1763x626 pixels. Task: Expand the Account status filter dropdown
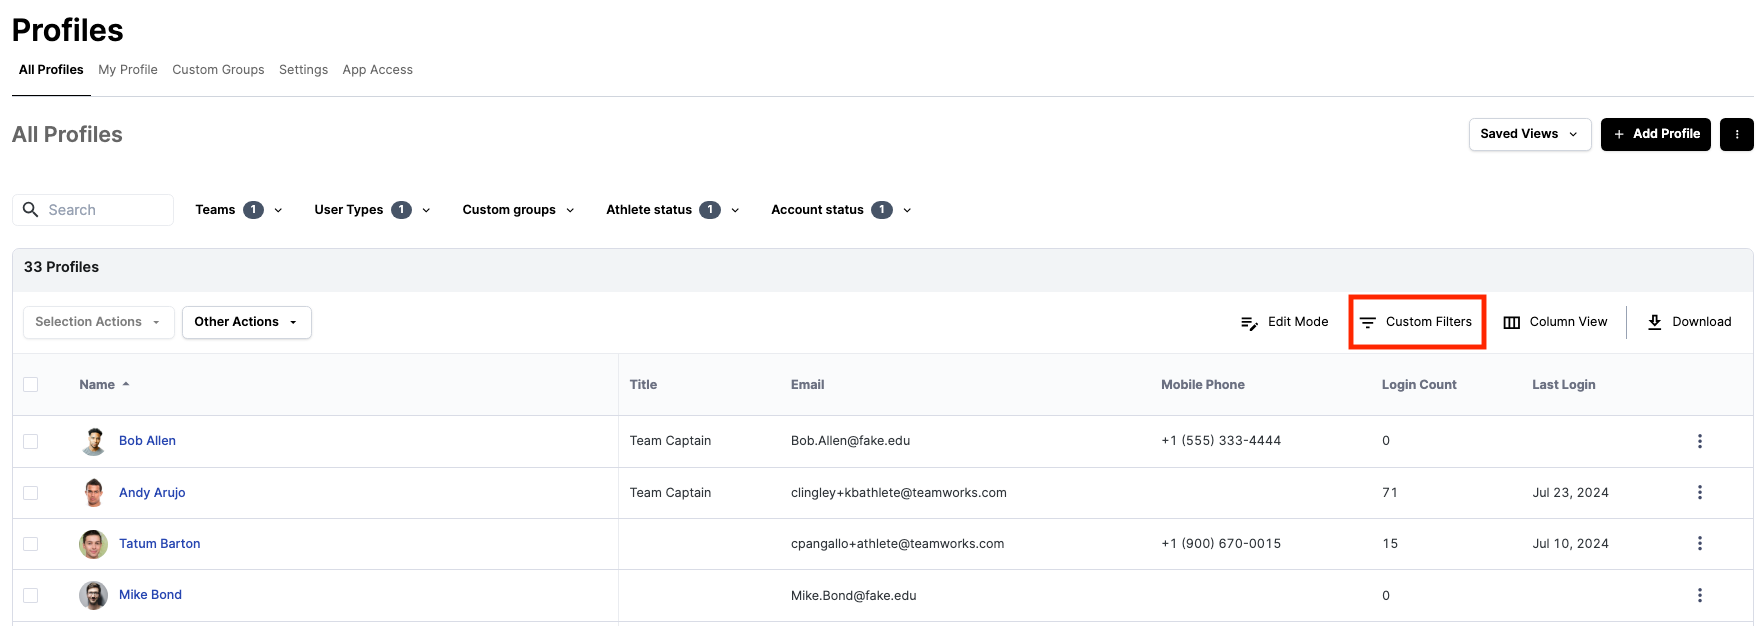(841, 210)
